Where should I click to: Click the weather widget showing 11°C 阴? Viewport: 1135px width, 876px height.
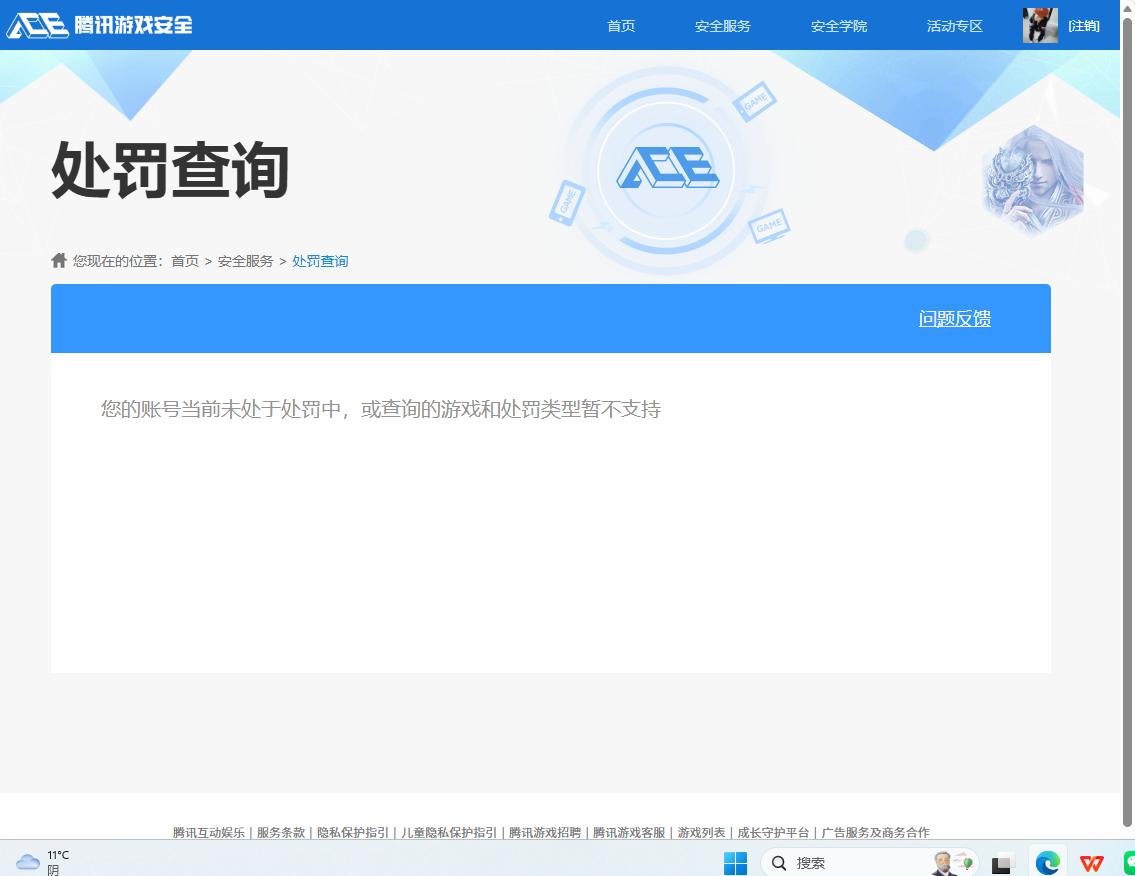pos(45,861)
